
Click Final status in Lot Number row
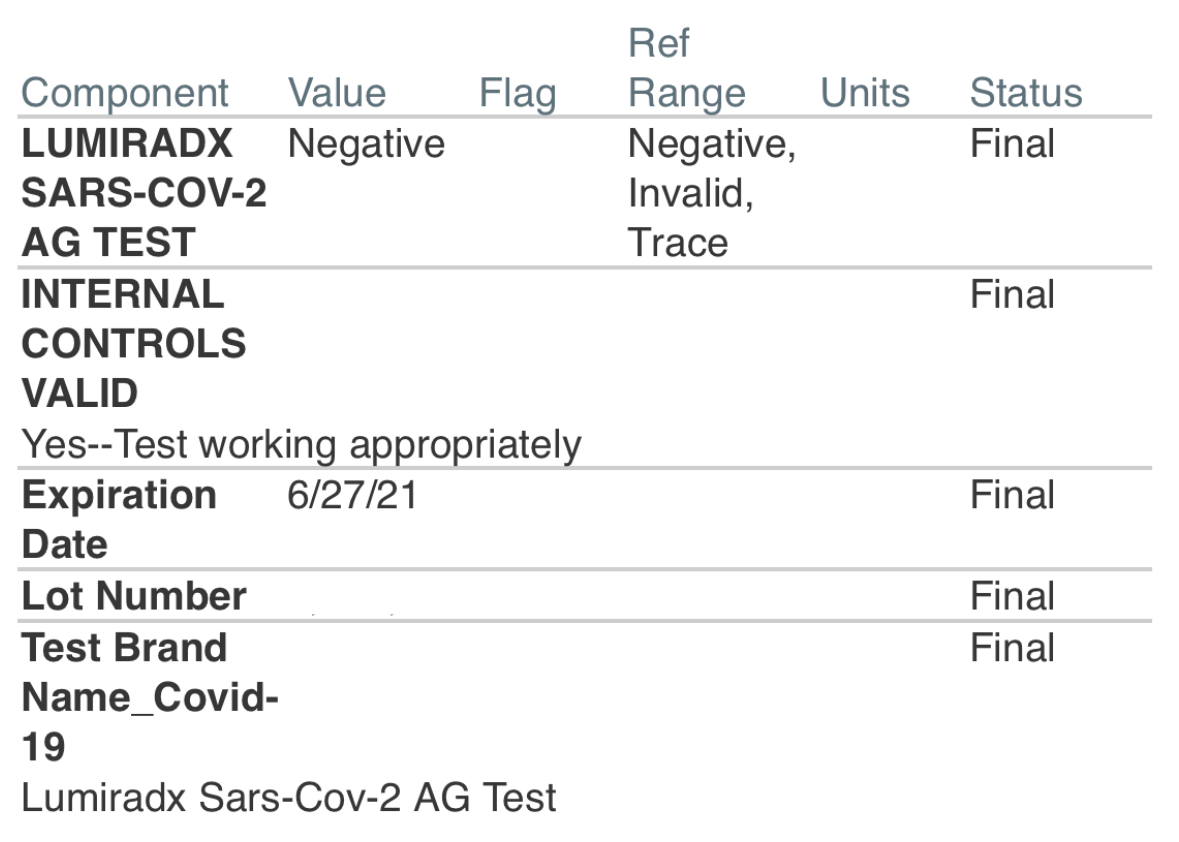point(1011,597)
